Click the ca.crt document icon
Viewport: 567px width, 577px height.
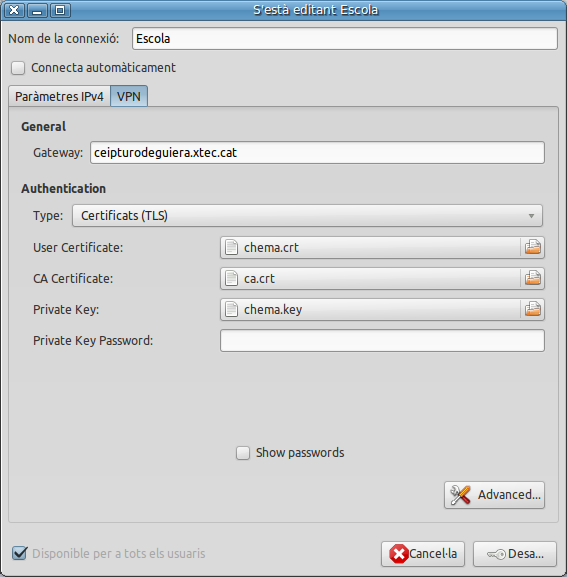[x=231, y=278]
